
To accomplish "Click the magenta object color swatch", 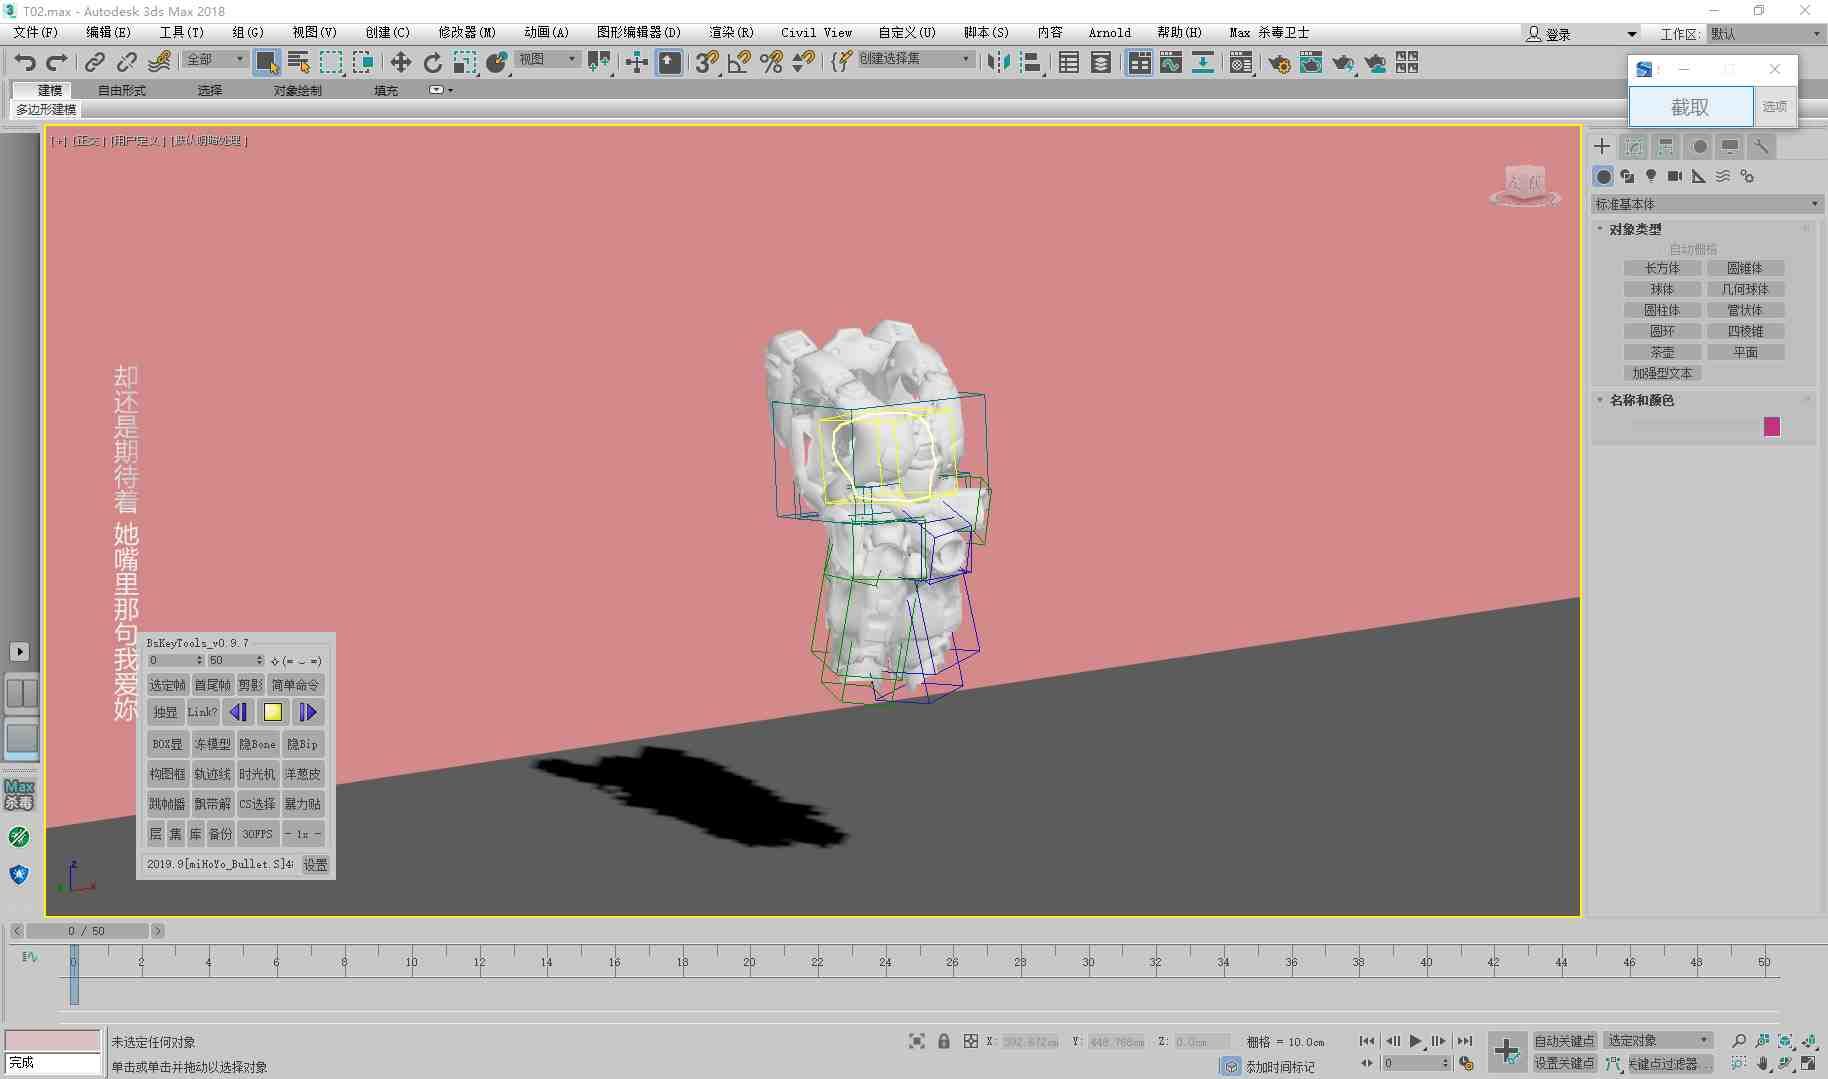I will tap(1772, 427).
